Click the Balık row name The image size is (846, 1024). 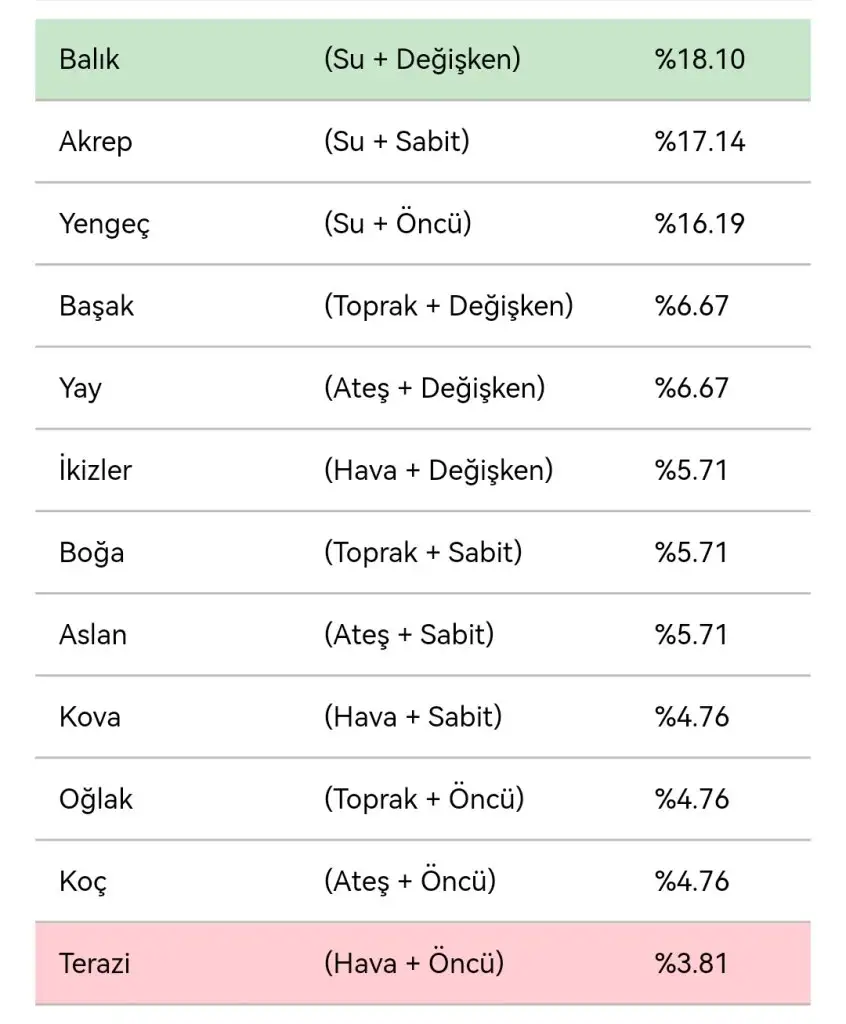click(x=89, y=59)
